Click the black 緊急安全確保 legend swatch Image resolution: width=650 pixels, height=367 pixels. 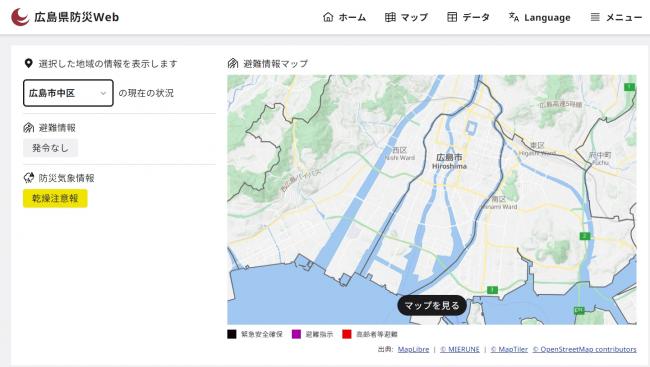coord(232,334)
